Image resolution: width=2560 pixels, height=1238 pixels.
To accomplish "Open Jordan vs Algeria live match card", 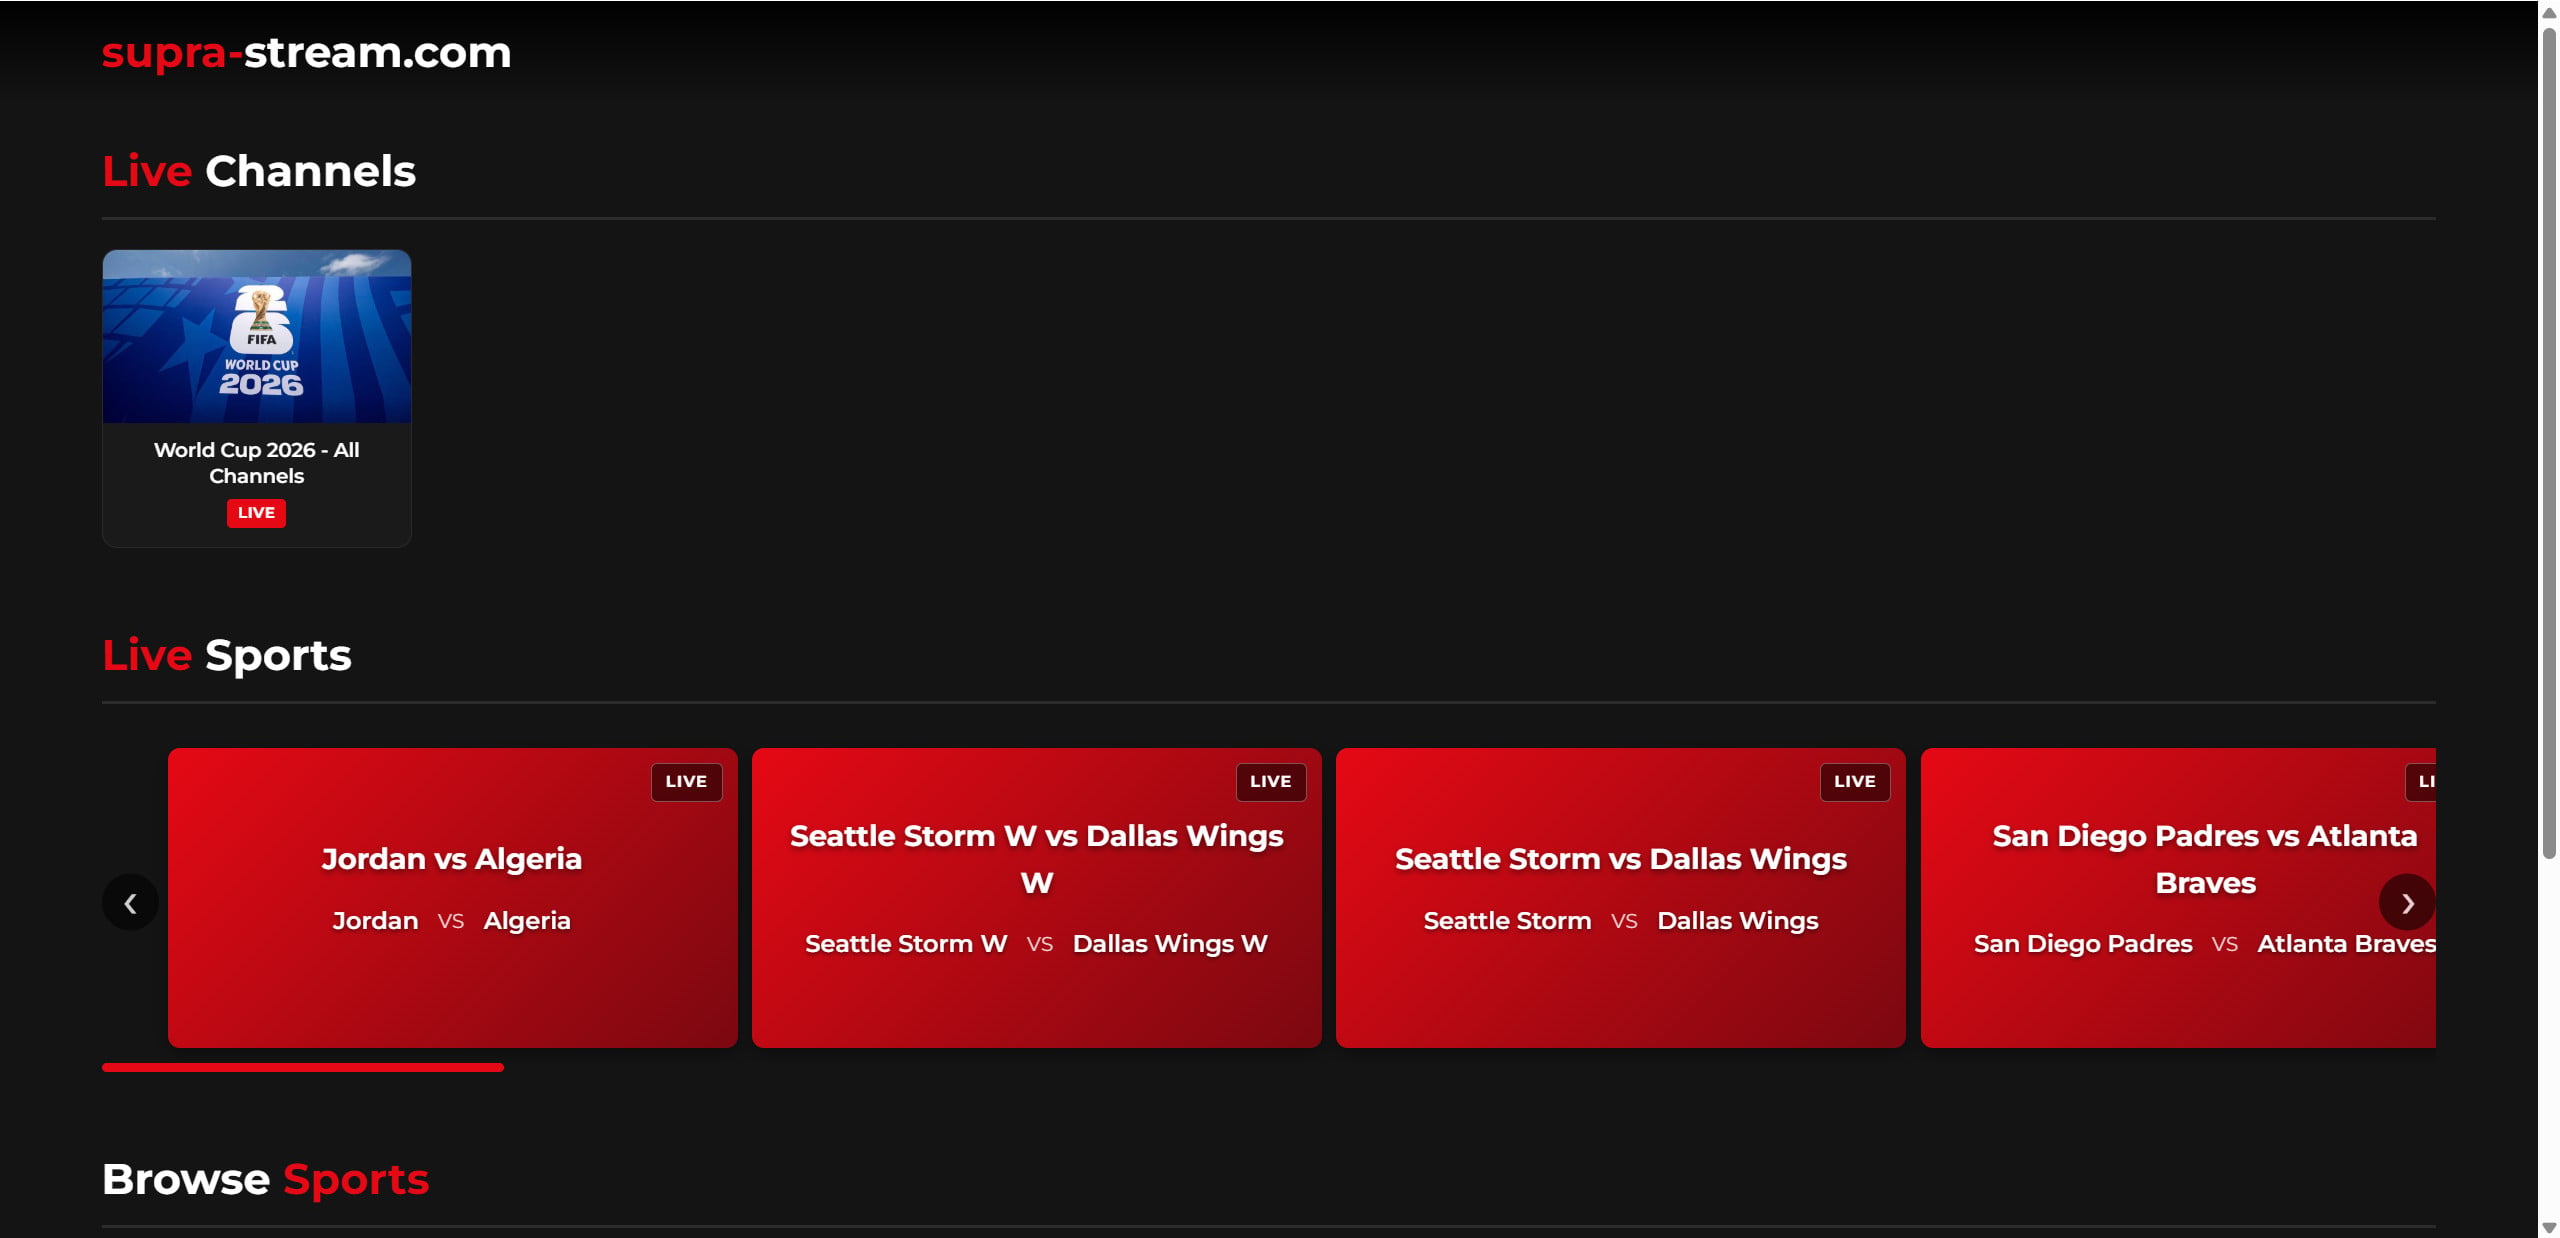I will tap(453, 898).
